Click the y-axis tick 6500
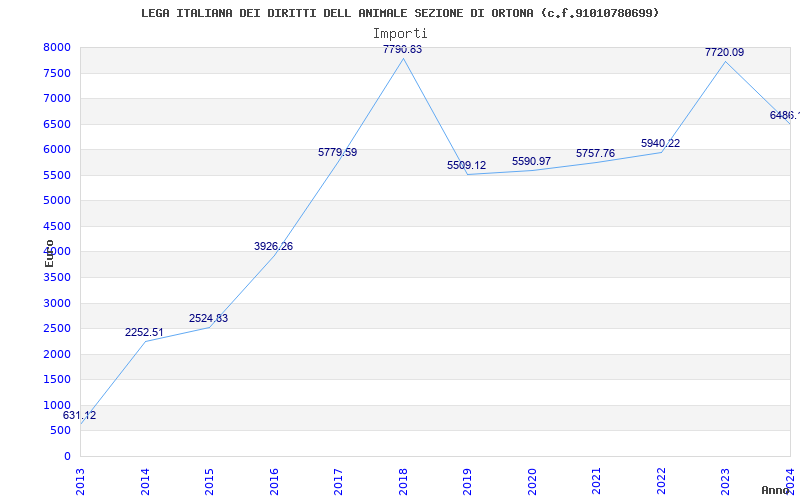The image size is (800, 500). [57, 124]
